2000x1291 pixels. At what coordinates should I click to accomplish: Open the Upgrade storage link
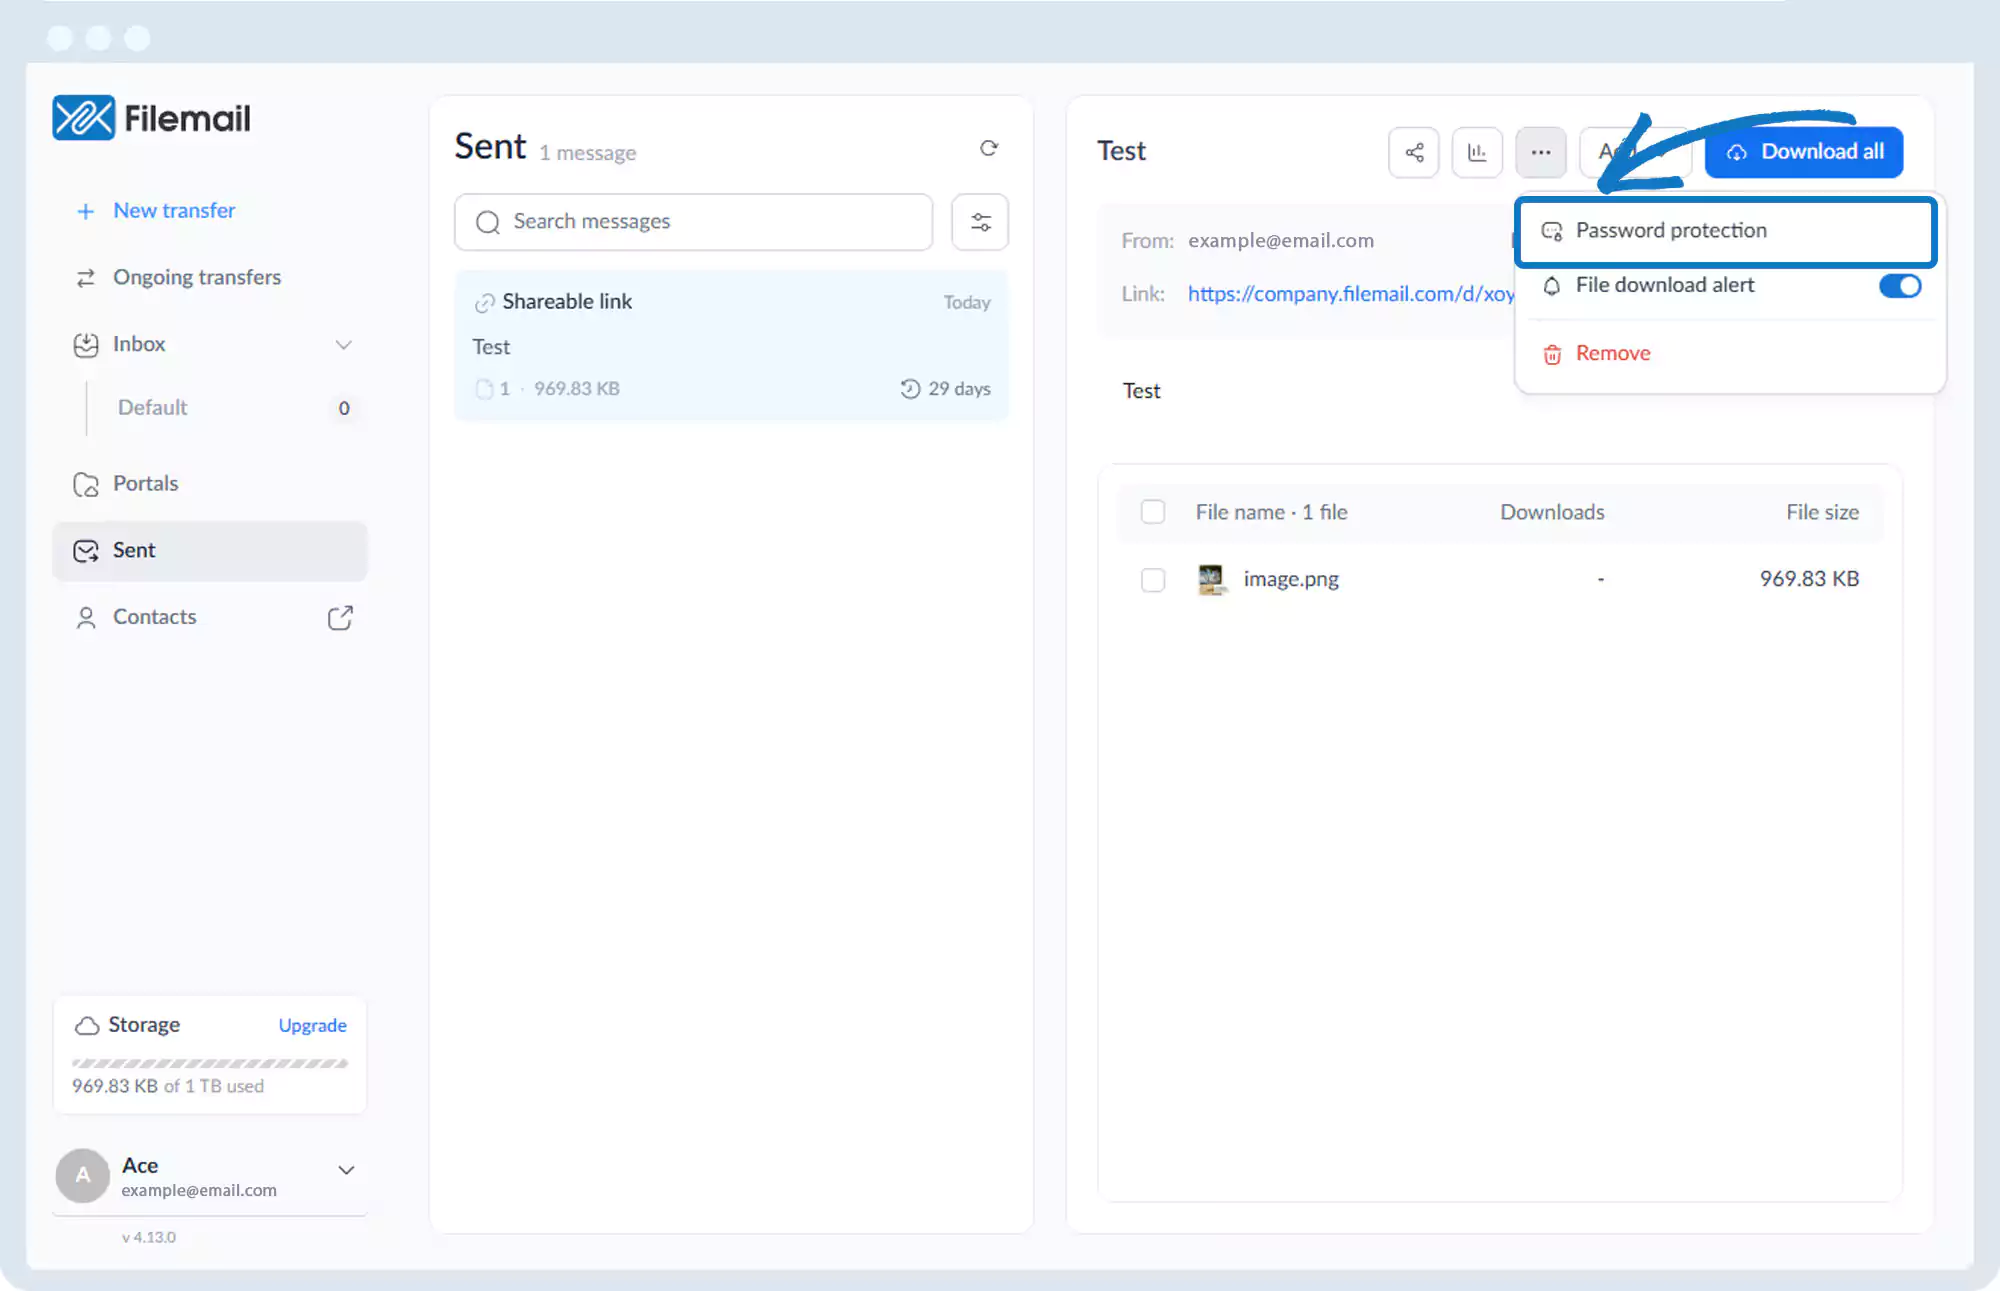pyautogui.click(x=312, y=1025)
